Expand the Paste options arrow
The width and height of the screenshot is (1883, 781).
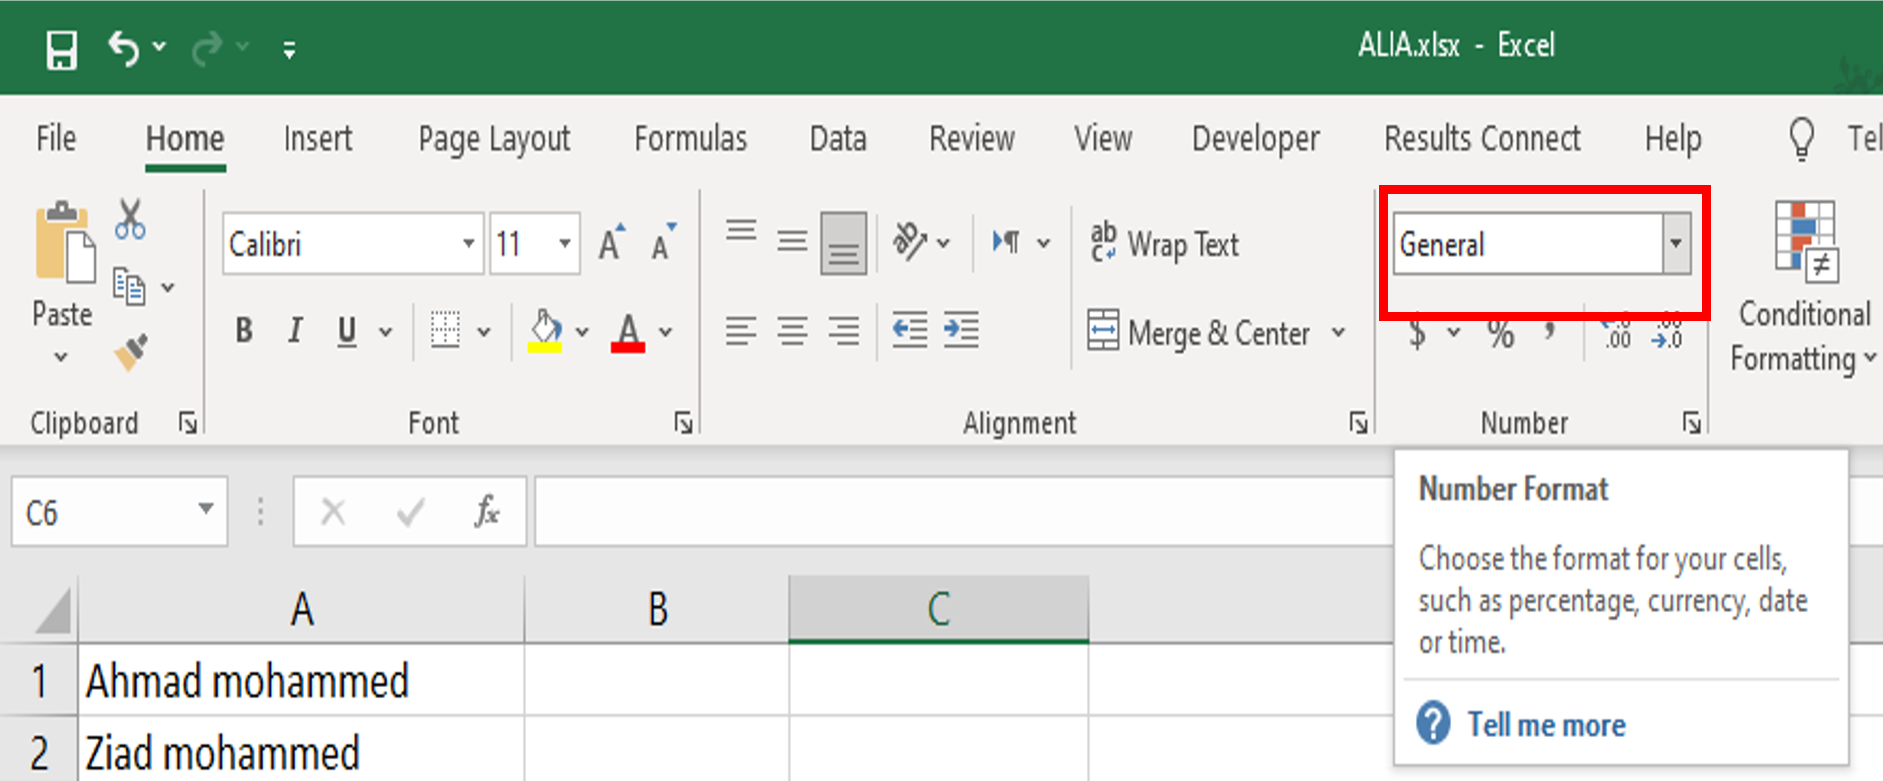tap(61, 356)
